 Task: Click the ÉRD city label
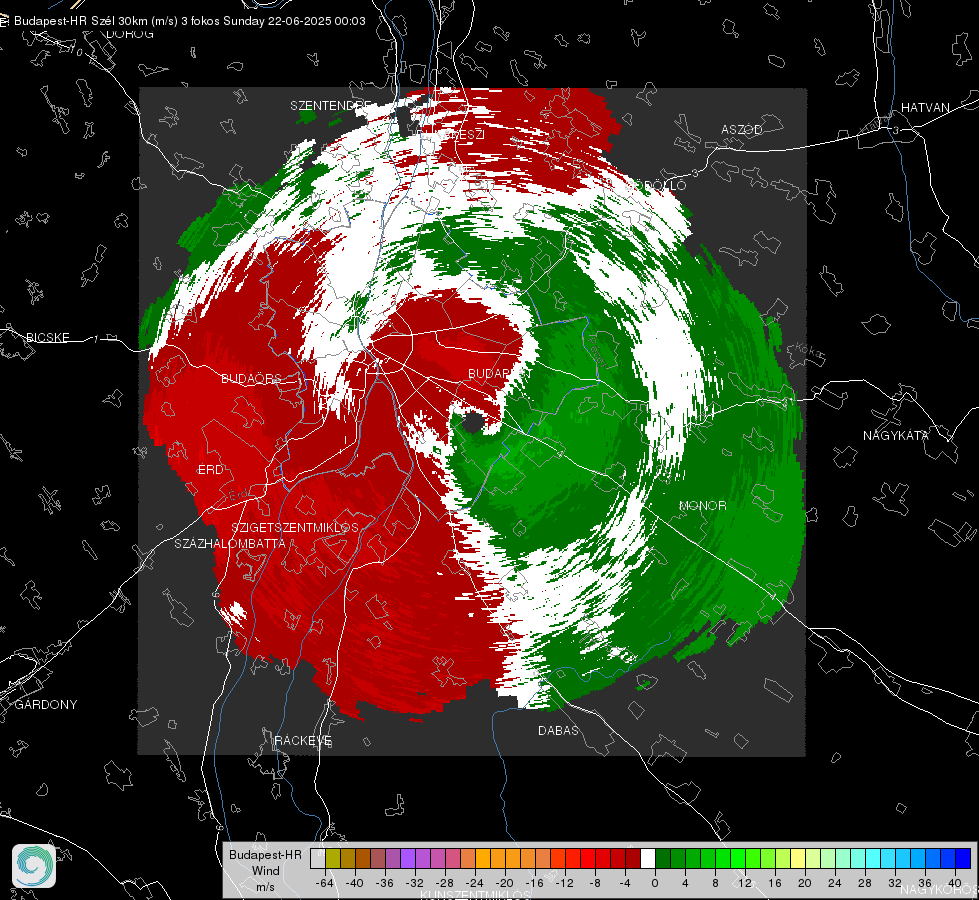[210, 470]
